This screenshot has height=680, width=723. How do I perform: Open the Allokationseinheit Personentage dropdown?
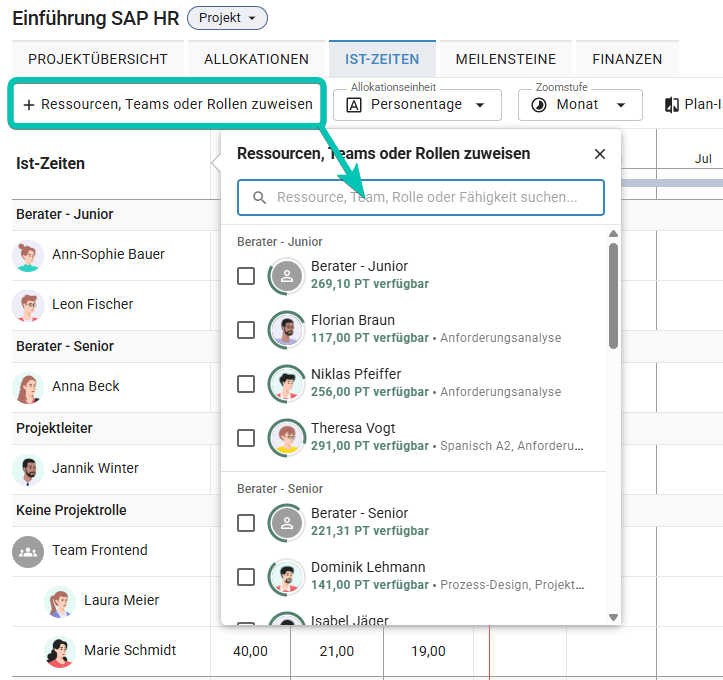[x=417, y=105]
